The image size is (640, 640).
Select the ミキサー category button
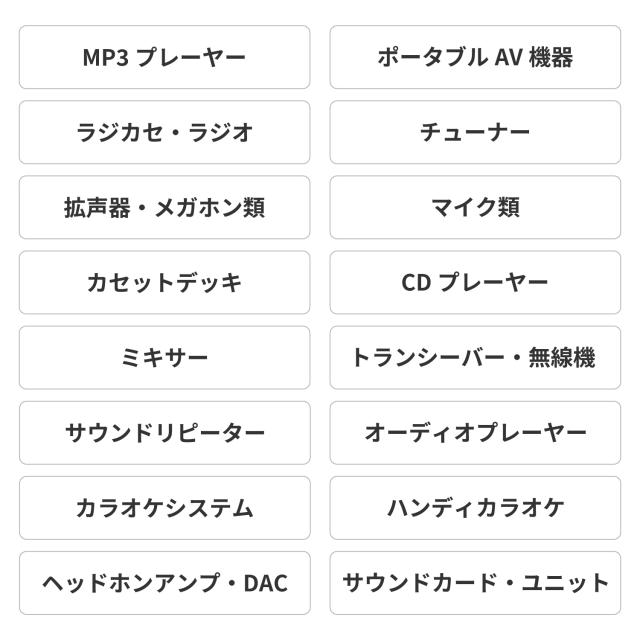pos(164,357)
